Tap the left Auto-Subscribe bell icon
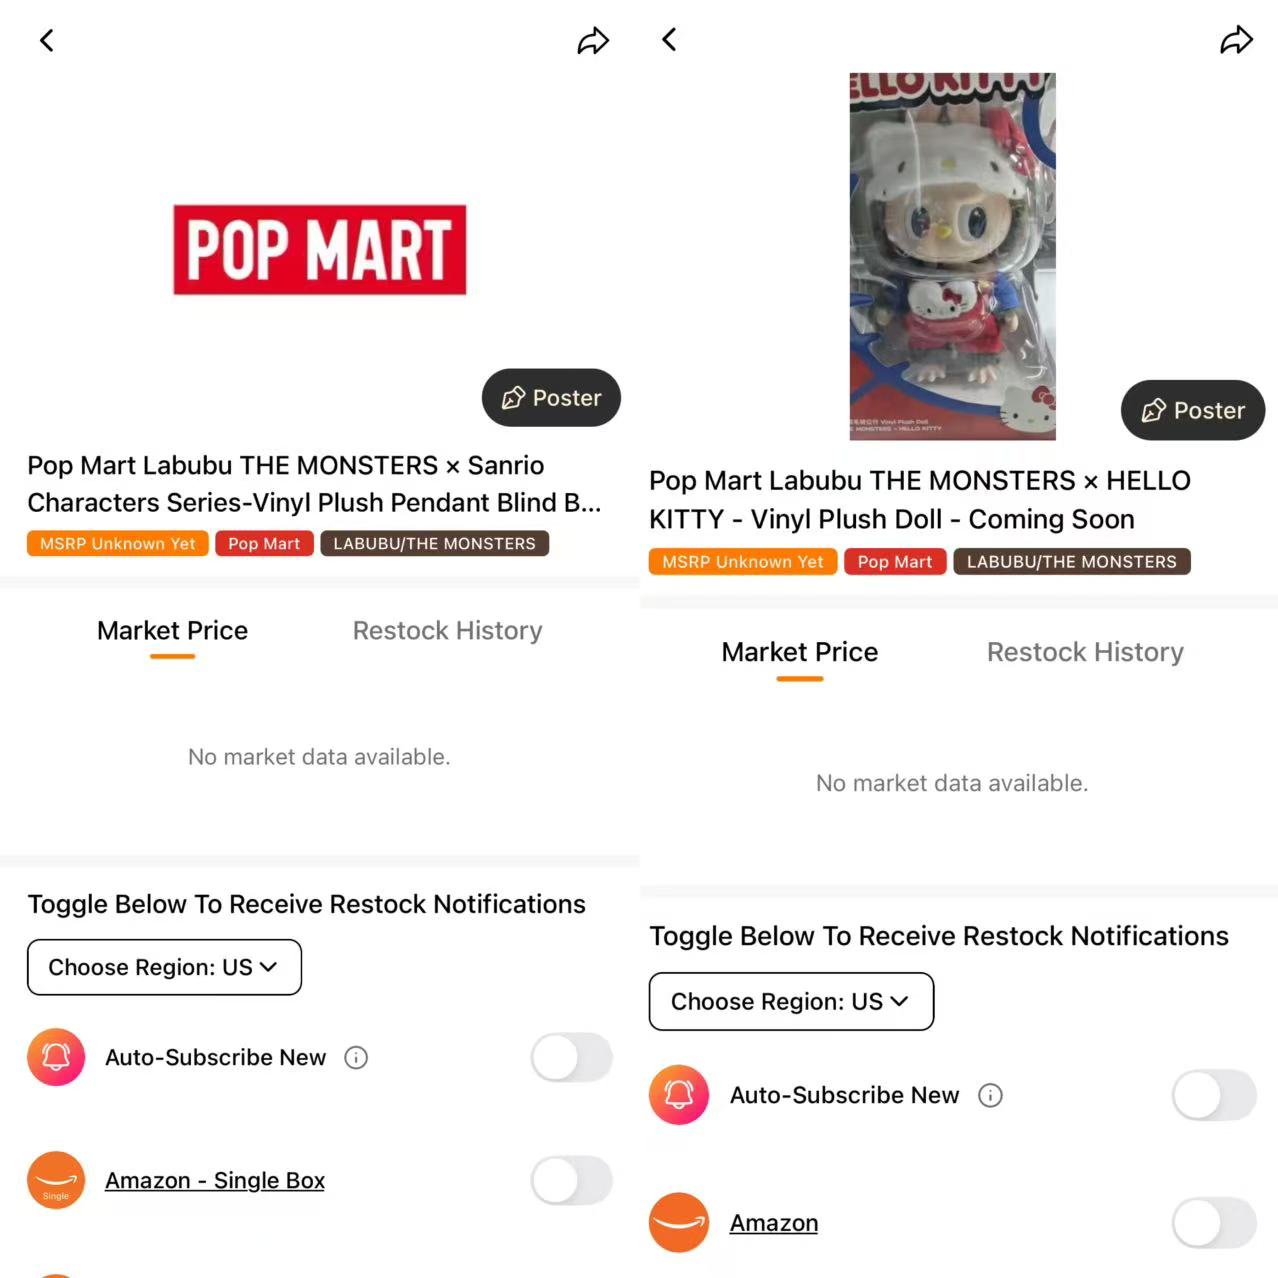The height and width of the screenshot is (1278, 1278). (x=56, y=1057)
